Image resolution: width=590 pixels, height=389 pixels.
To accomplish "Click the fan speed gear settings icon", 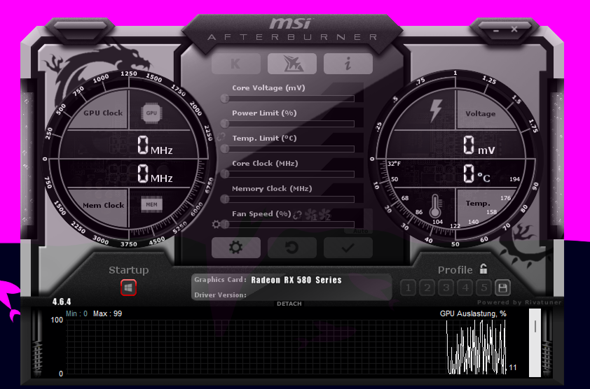I will 216,225.
